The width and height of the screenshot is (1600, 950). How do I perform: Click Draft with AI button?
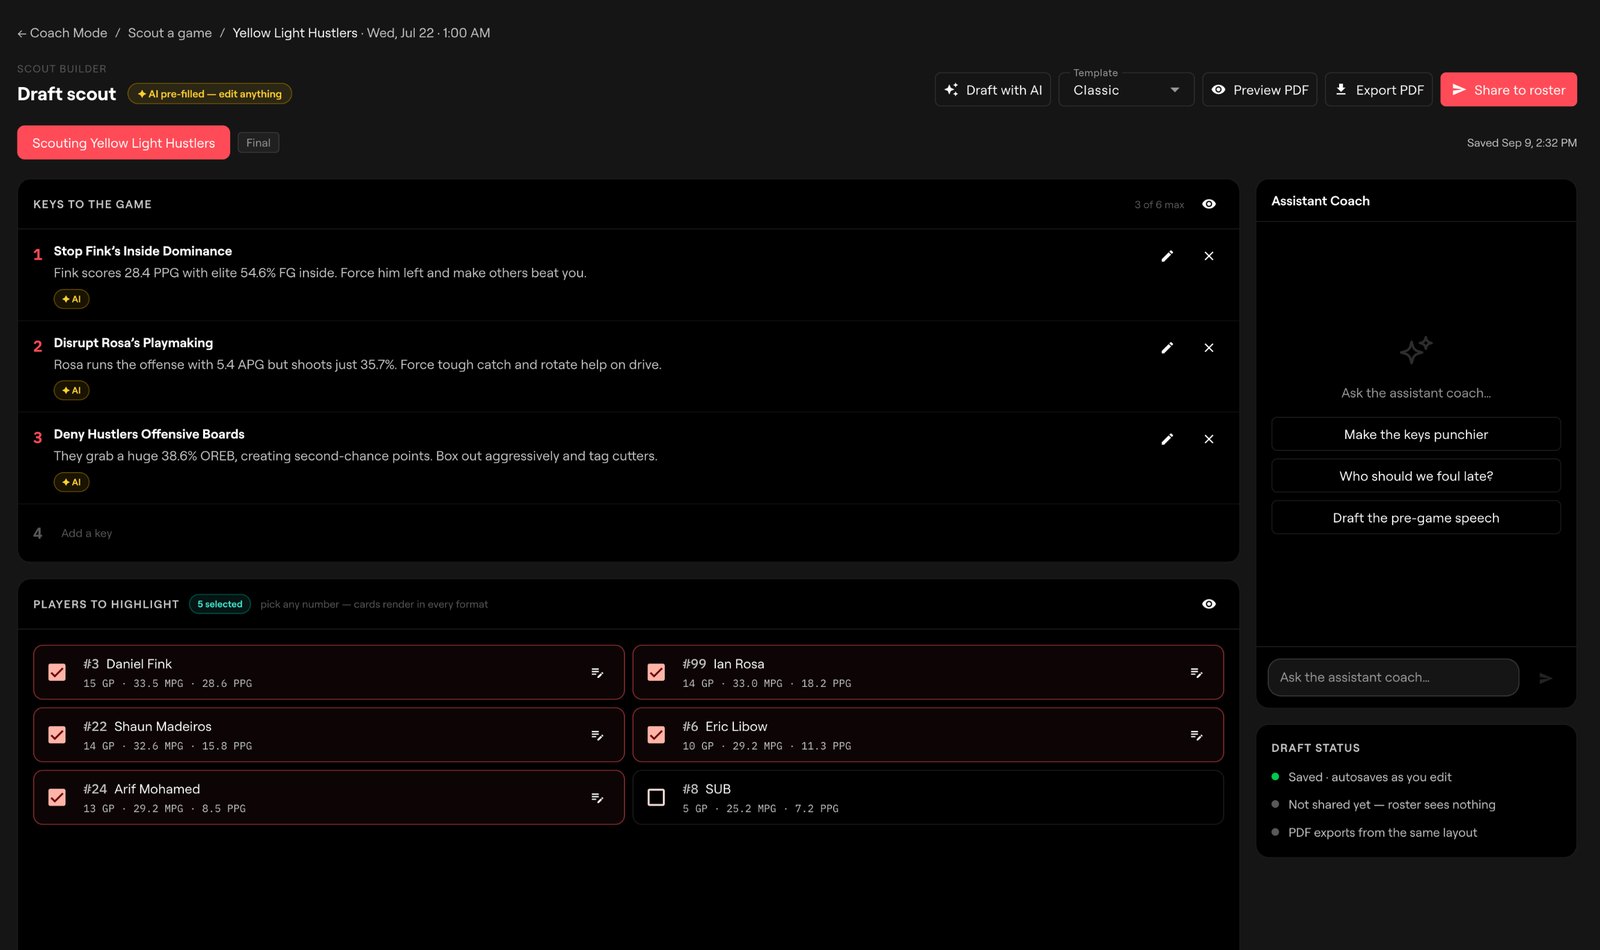pyautogui.click(x=993, y=89)
